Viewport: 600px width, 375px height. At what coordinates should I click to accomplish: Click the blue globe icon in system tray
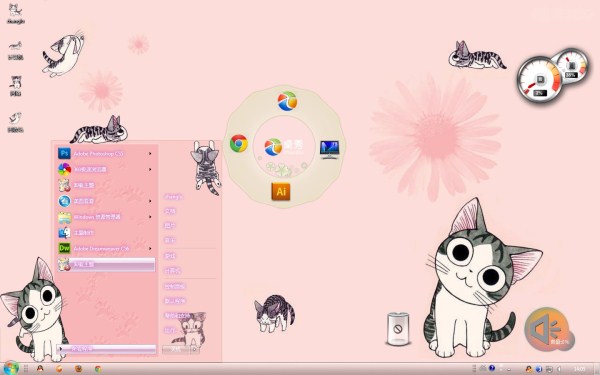(539, 369)
